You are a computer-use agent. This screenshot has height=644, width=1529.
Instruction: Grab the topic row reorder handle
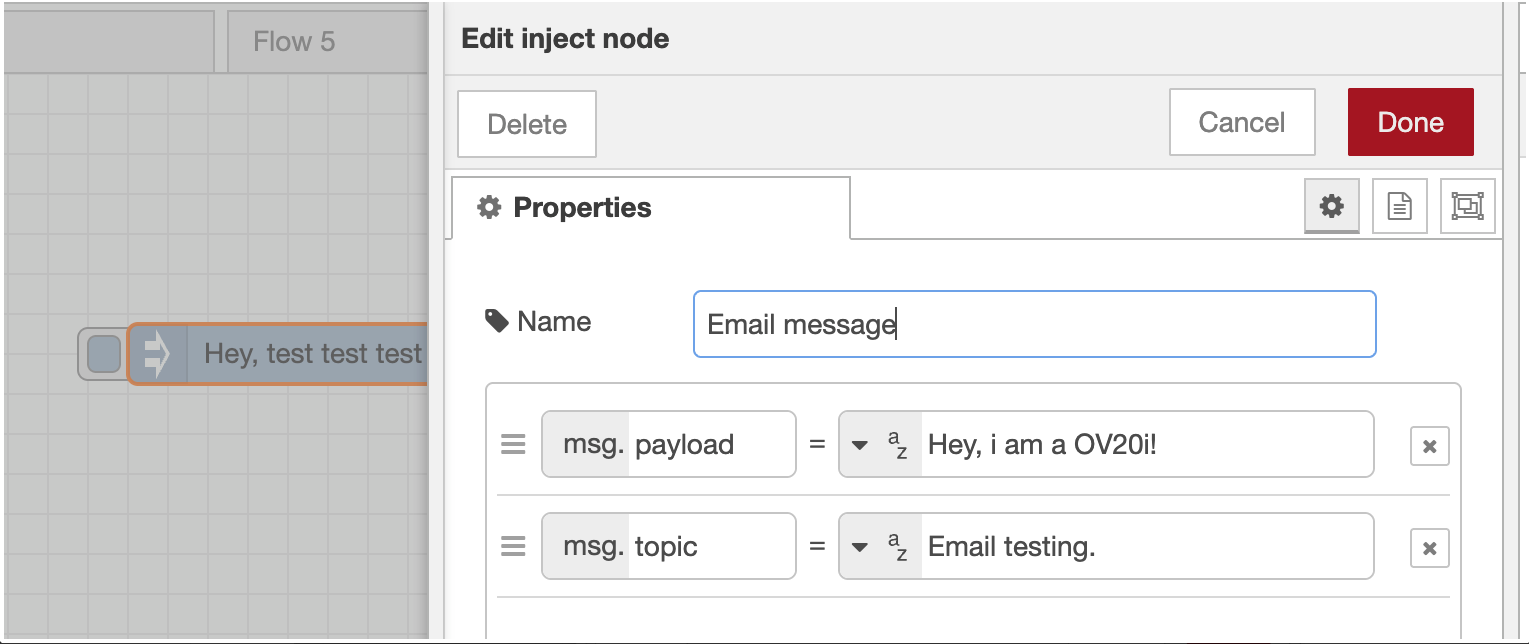(513, 546)
